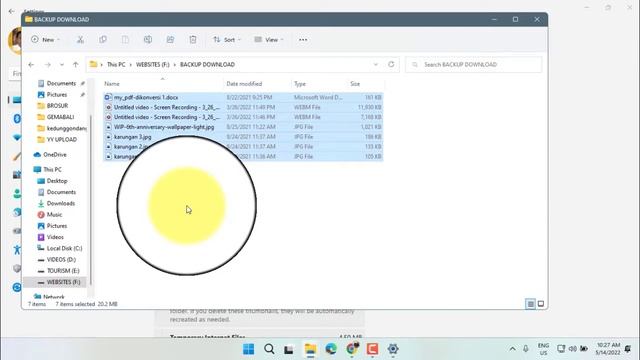Select karungan 3.jpg file
The width and height of the screenshot is (640, 360).
(243, 137)
